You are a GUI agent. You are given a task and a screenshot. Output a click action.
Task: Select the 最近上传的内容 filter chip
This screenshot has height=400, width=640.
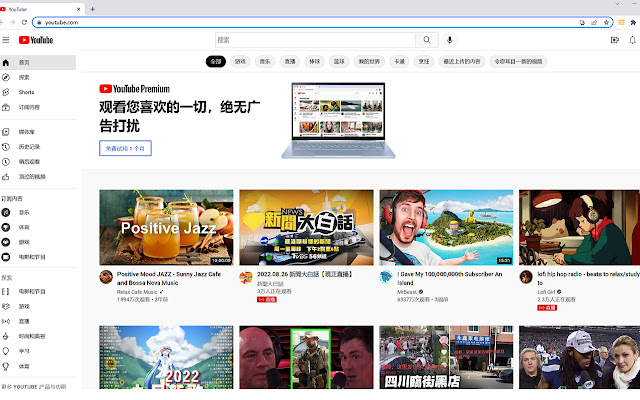pyautogui.click(x=462, y=62)
